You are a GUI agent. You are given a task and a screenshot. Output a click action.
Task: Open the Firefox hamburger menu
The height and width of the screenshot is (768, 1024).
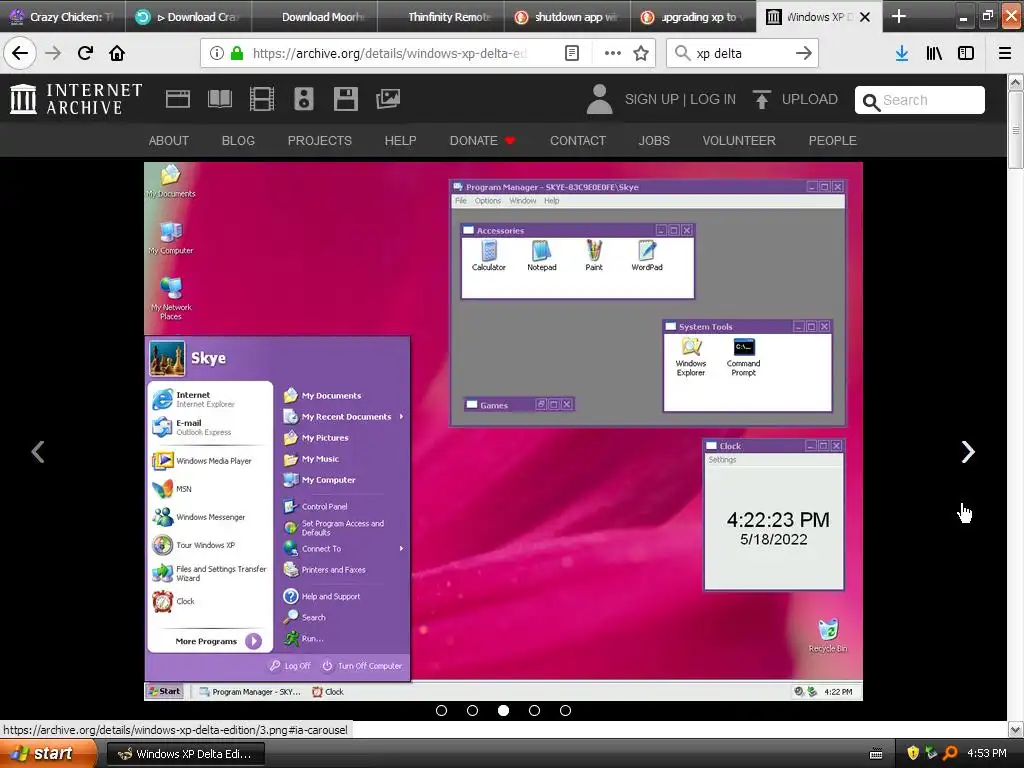pyautogui.click(x=1005, y=53)
